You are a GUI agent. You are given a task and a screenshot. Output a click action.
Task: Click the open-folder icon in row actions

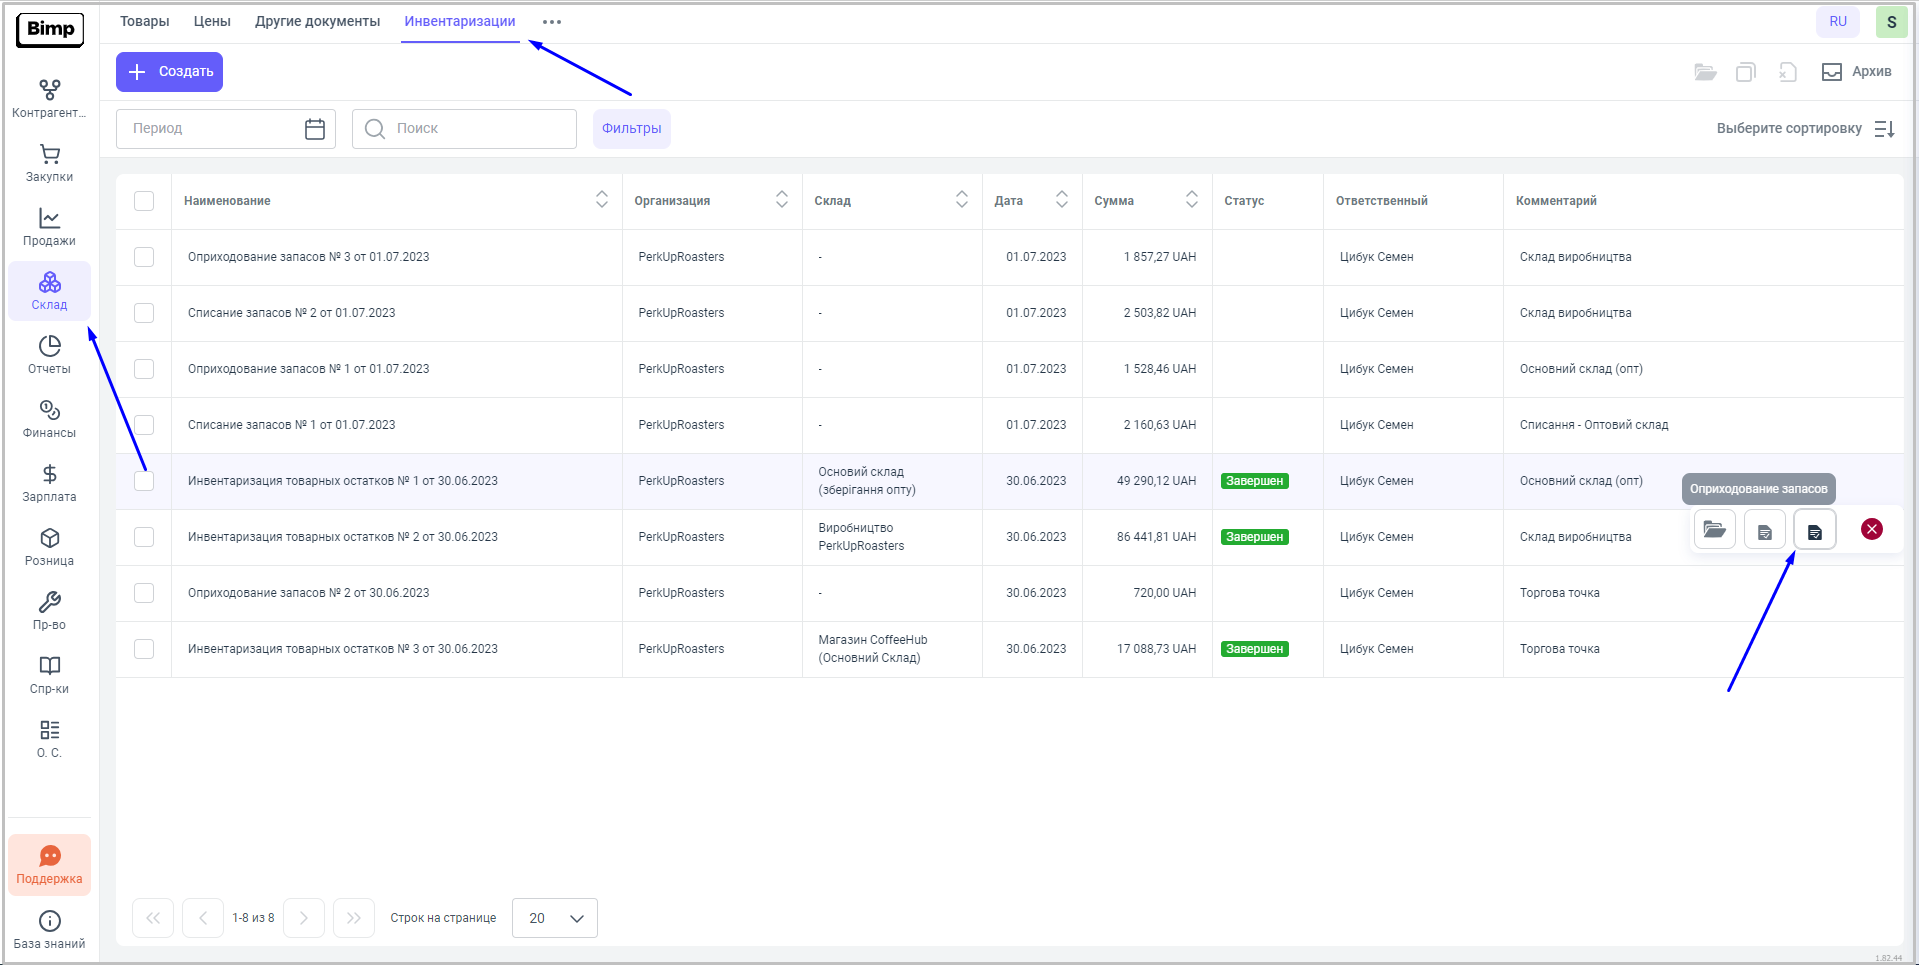pos(1714,530)
